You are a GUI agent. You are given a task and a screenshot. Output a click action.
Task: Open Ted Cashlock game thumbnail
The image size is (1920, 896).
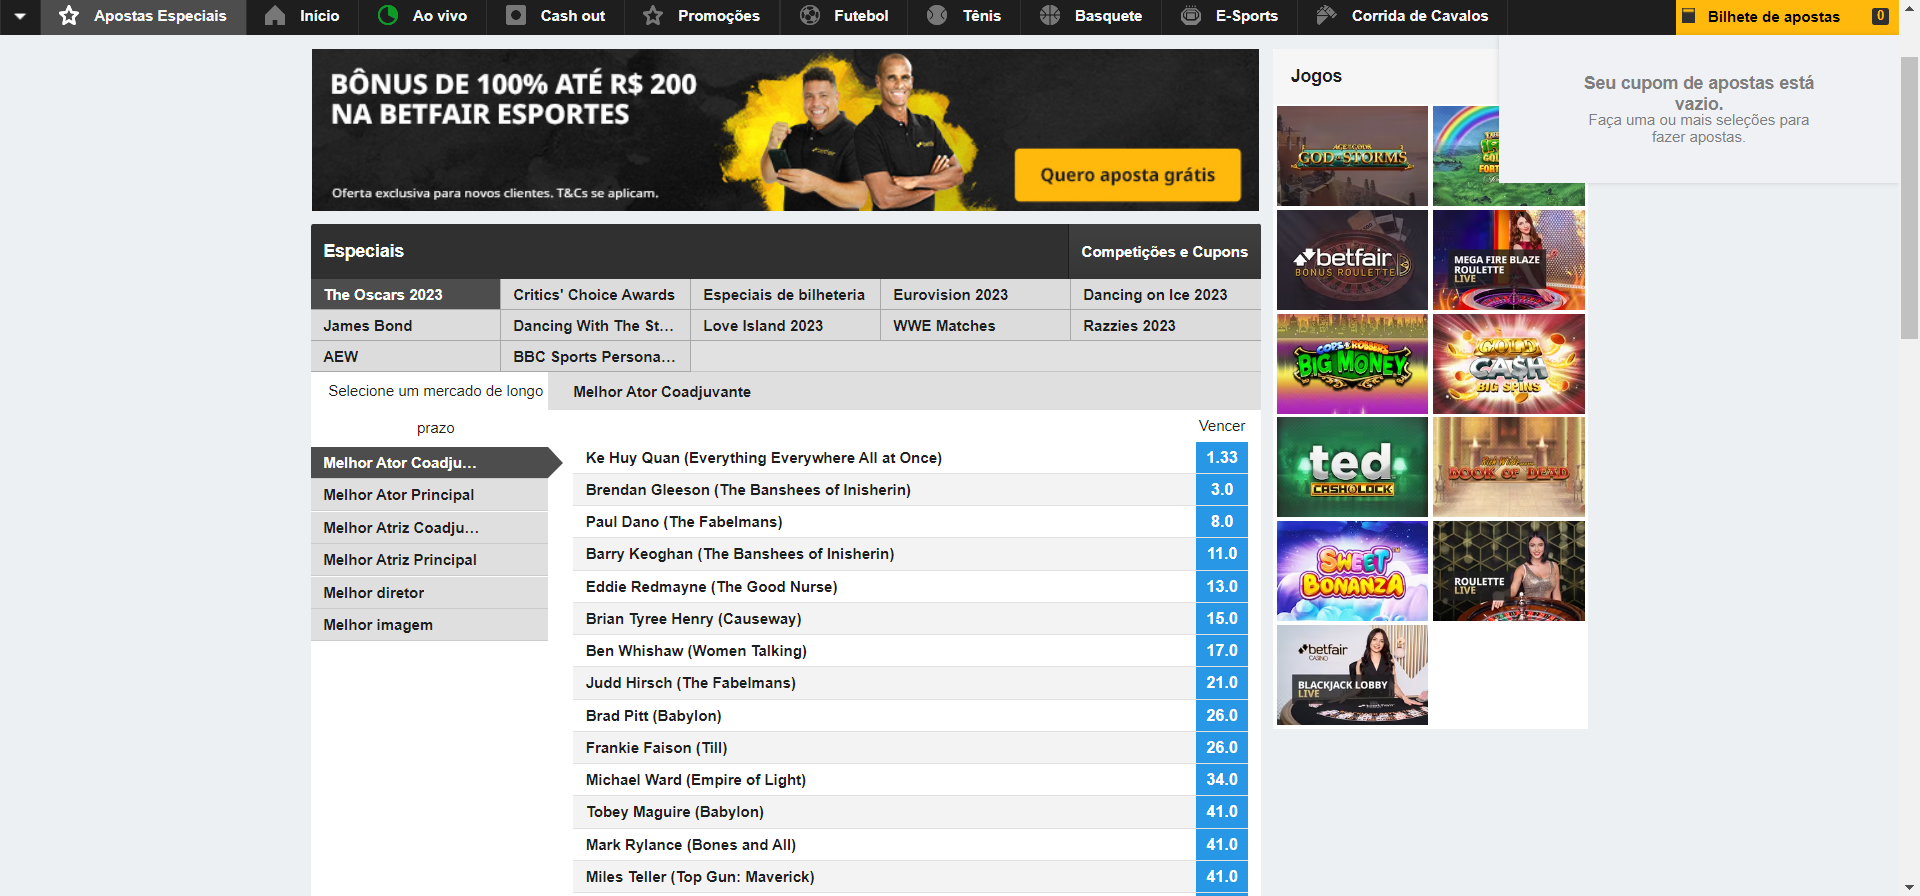pyautogui.click(x=1352, y=467)
